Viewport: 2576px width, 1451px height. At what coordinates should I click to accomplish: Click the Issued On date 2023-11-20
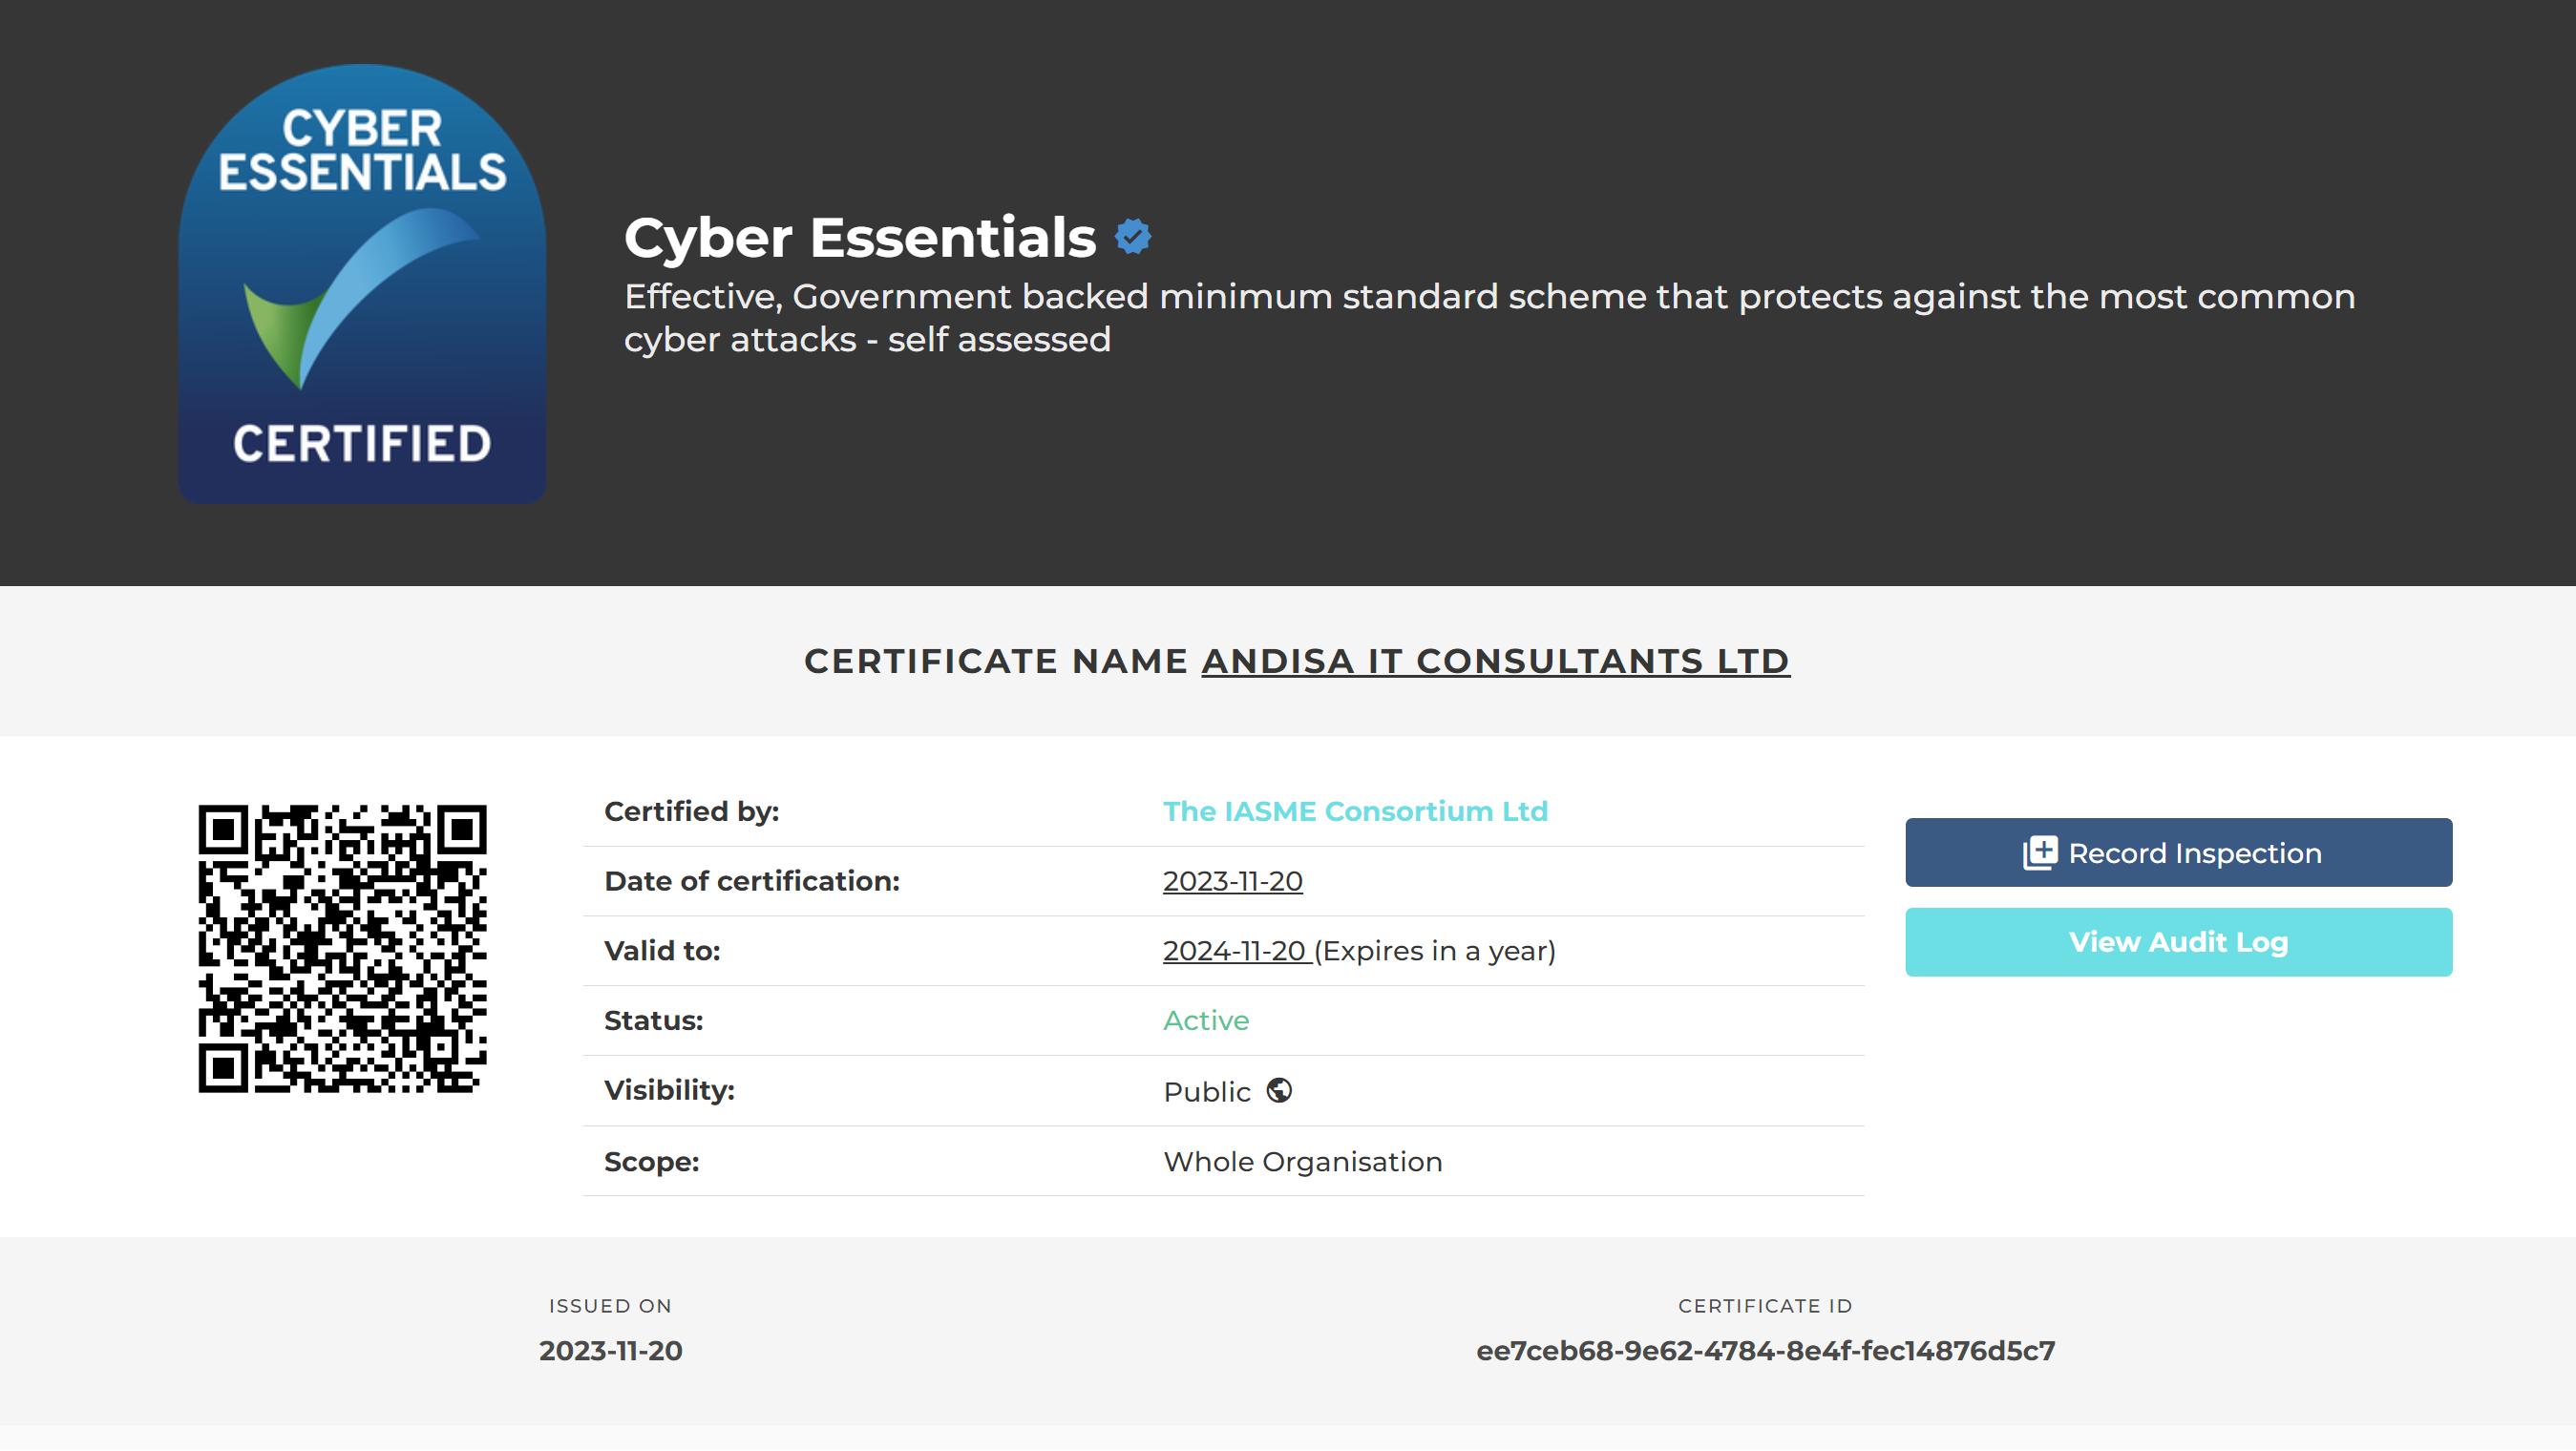coord(610,1351)
